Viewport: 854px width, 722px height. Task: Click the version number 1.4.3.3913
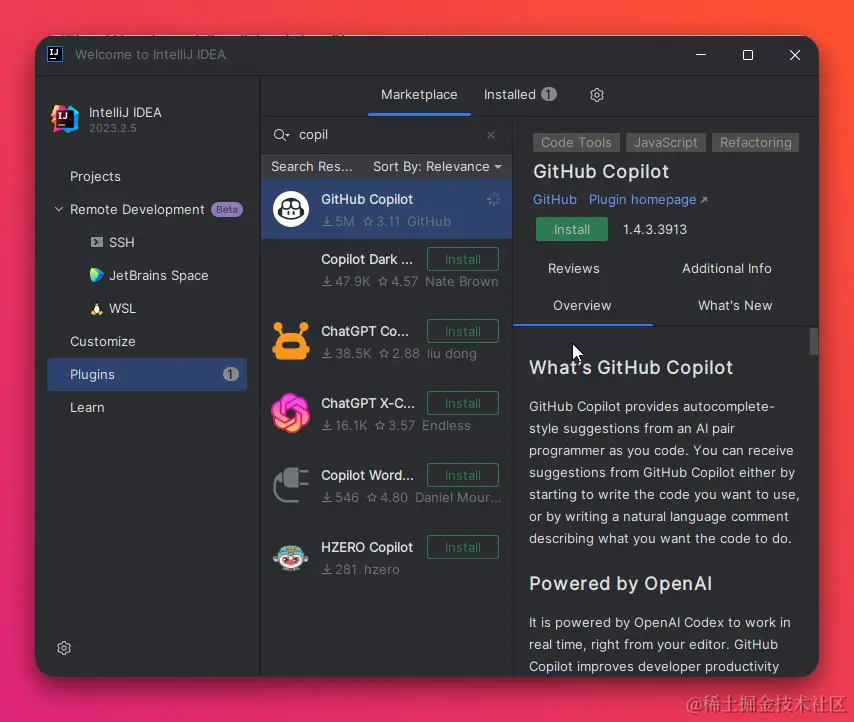(x=655, y=229)
